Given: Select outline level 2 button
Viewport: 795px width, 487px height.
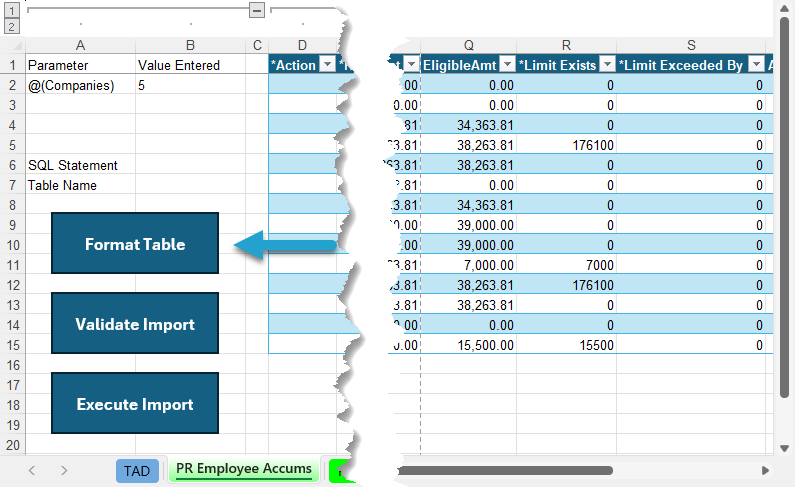Looking at the screenshot, I should coord(12,26).
